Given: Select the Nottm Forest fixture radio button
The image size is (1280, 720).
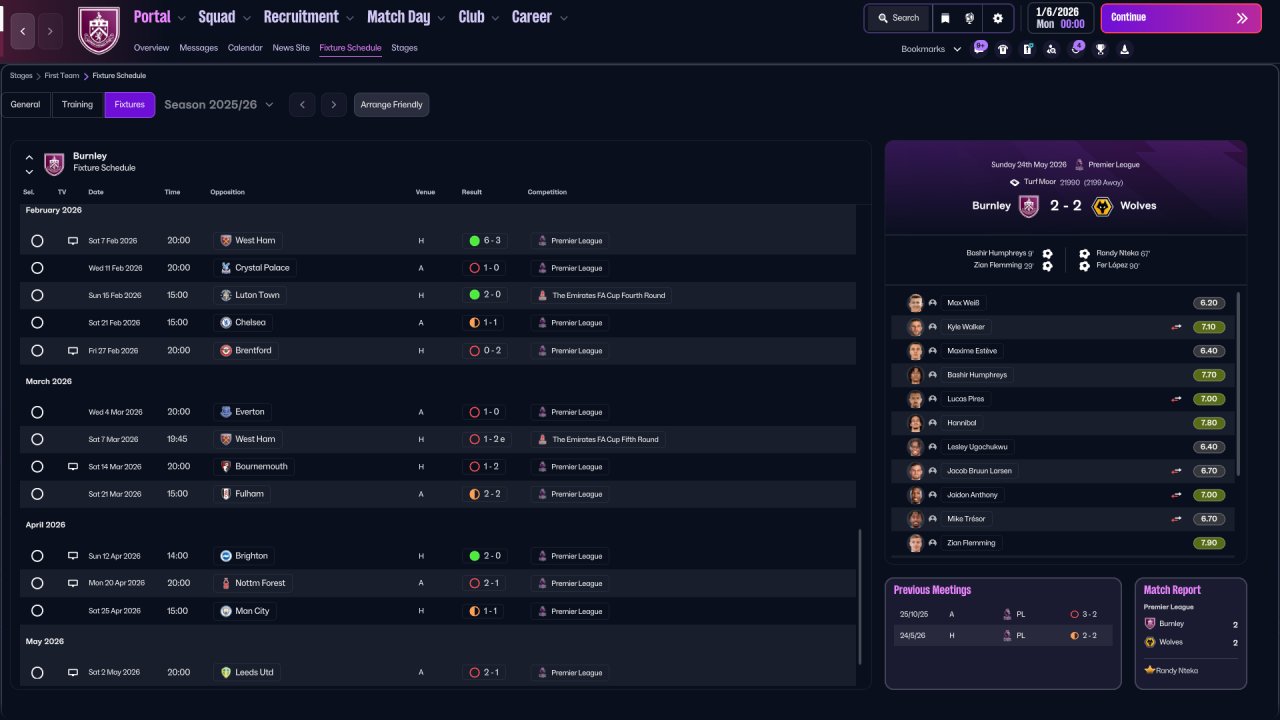Looking at the screenshot, I should (37, 583).
